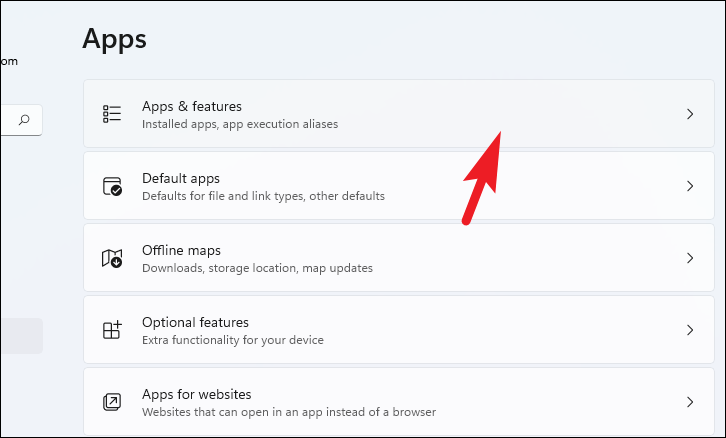Select the highlighted sidebar navigation item
Viewport: 726px width, 438px height.
(x=20, y=336)
